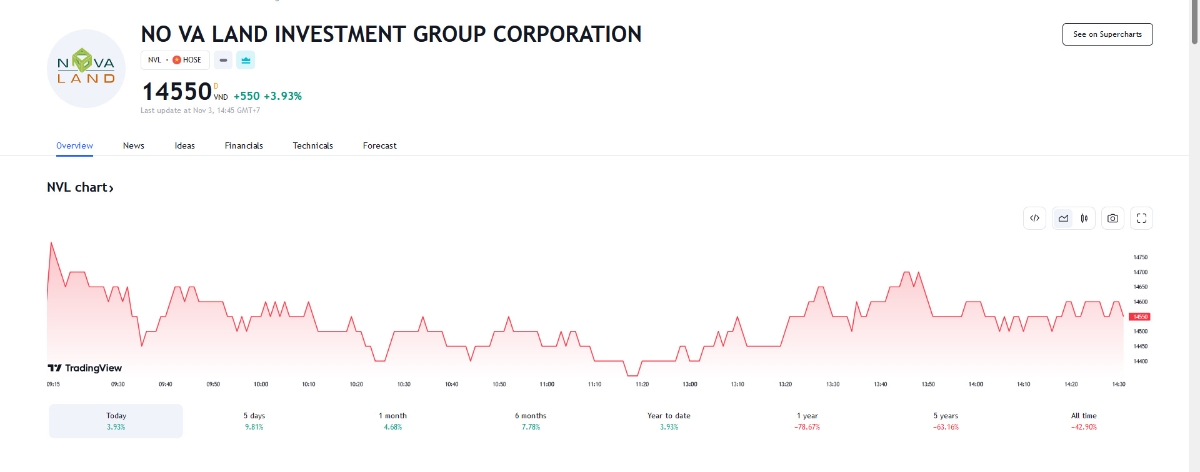1200x472 pixels.
Task: Click the embed code icon
Action: [x=1035, y=218]
